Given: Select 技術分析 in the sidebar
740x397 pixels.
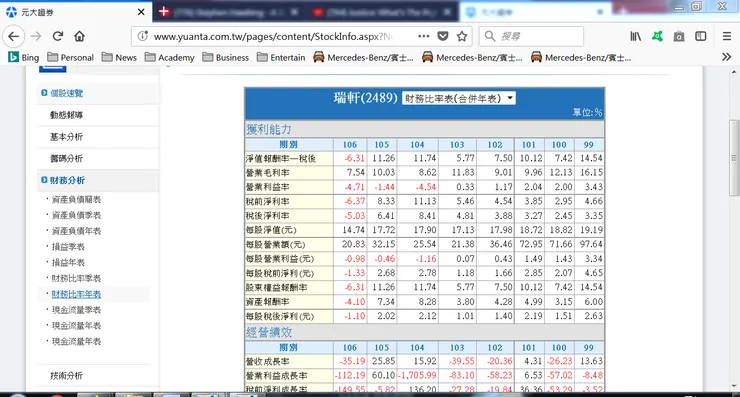Looking at the screenshot, I should pos(67,375).
